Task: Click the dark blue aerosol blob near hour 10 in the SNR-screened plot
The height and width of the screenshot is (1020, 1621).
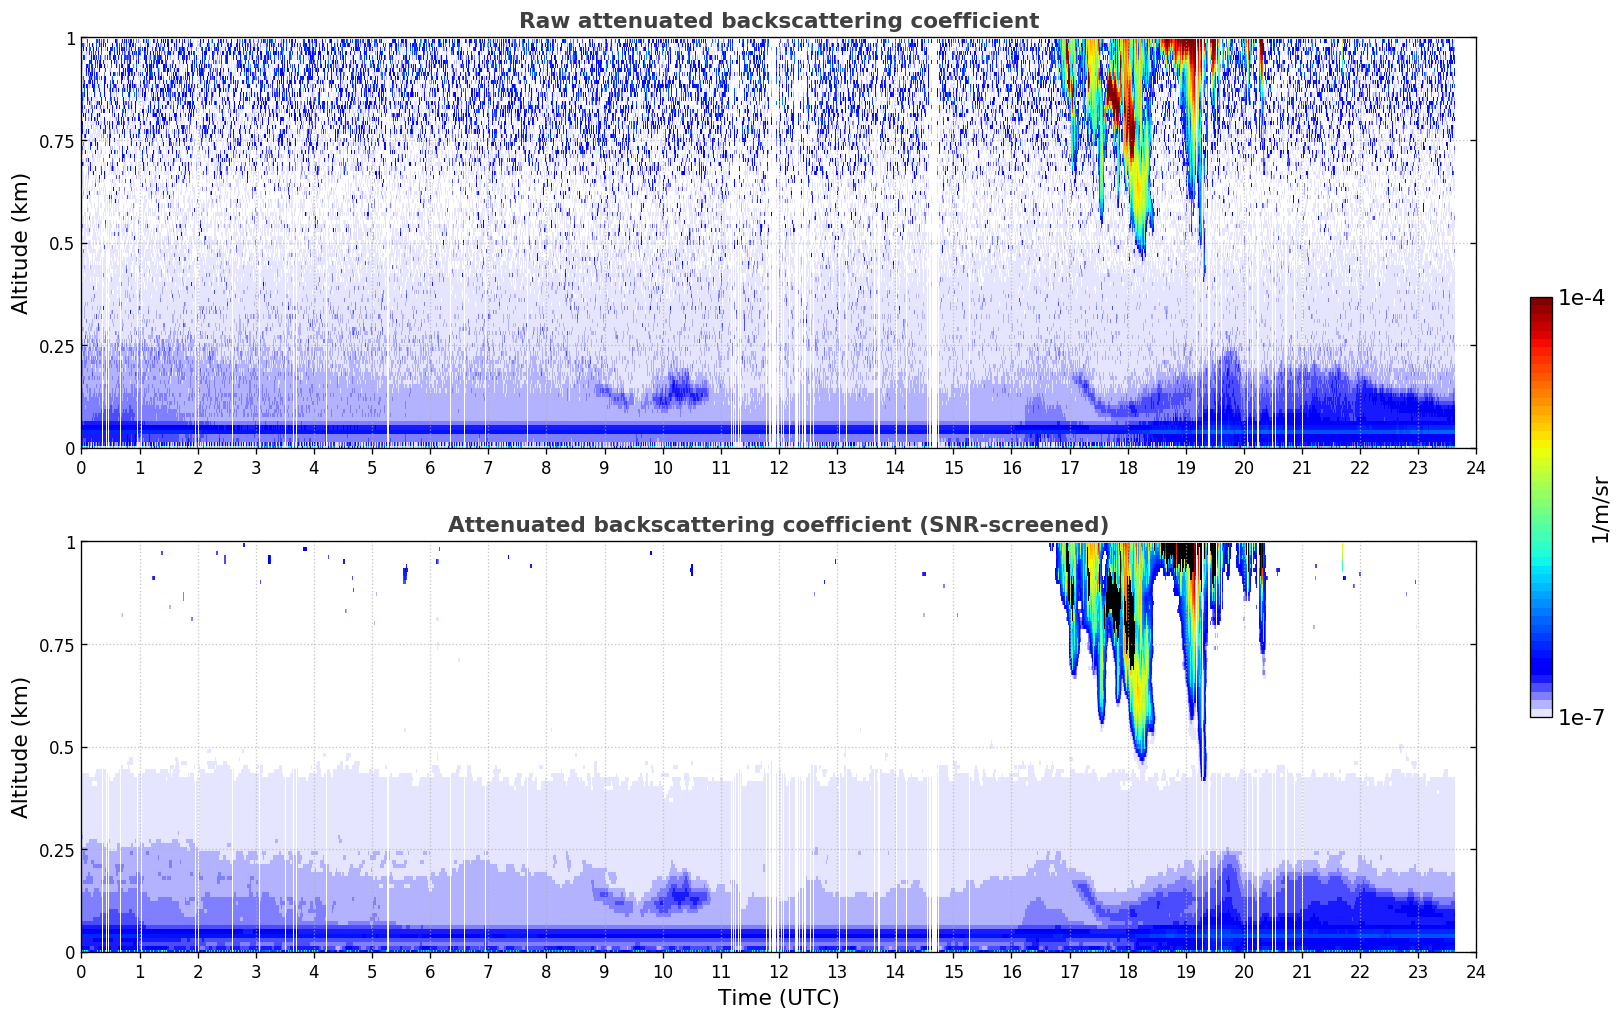Action: 683,893
